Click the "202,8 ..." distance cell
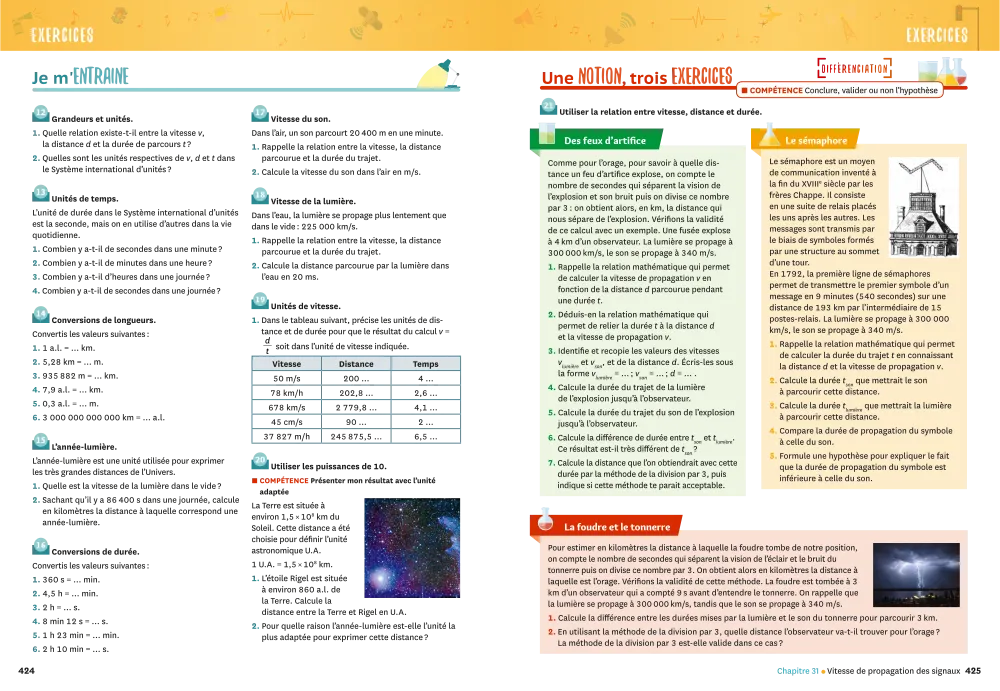The height and width of the screenshot is (691, 1000). [x=356, y=393]
